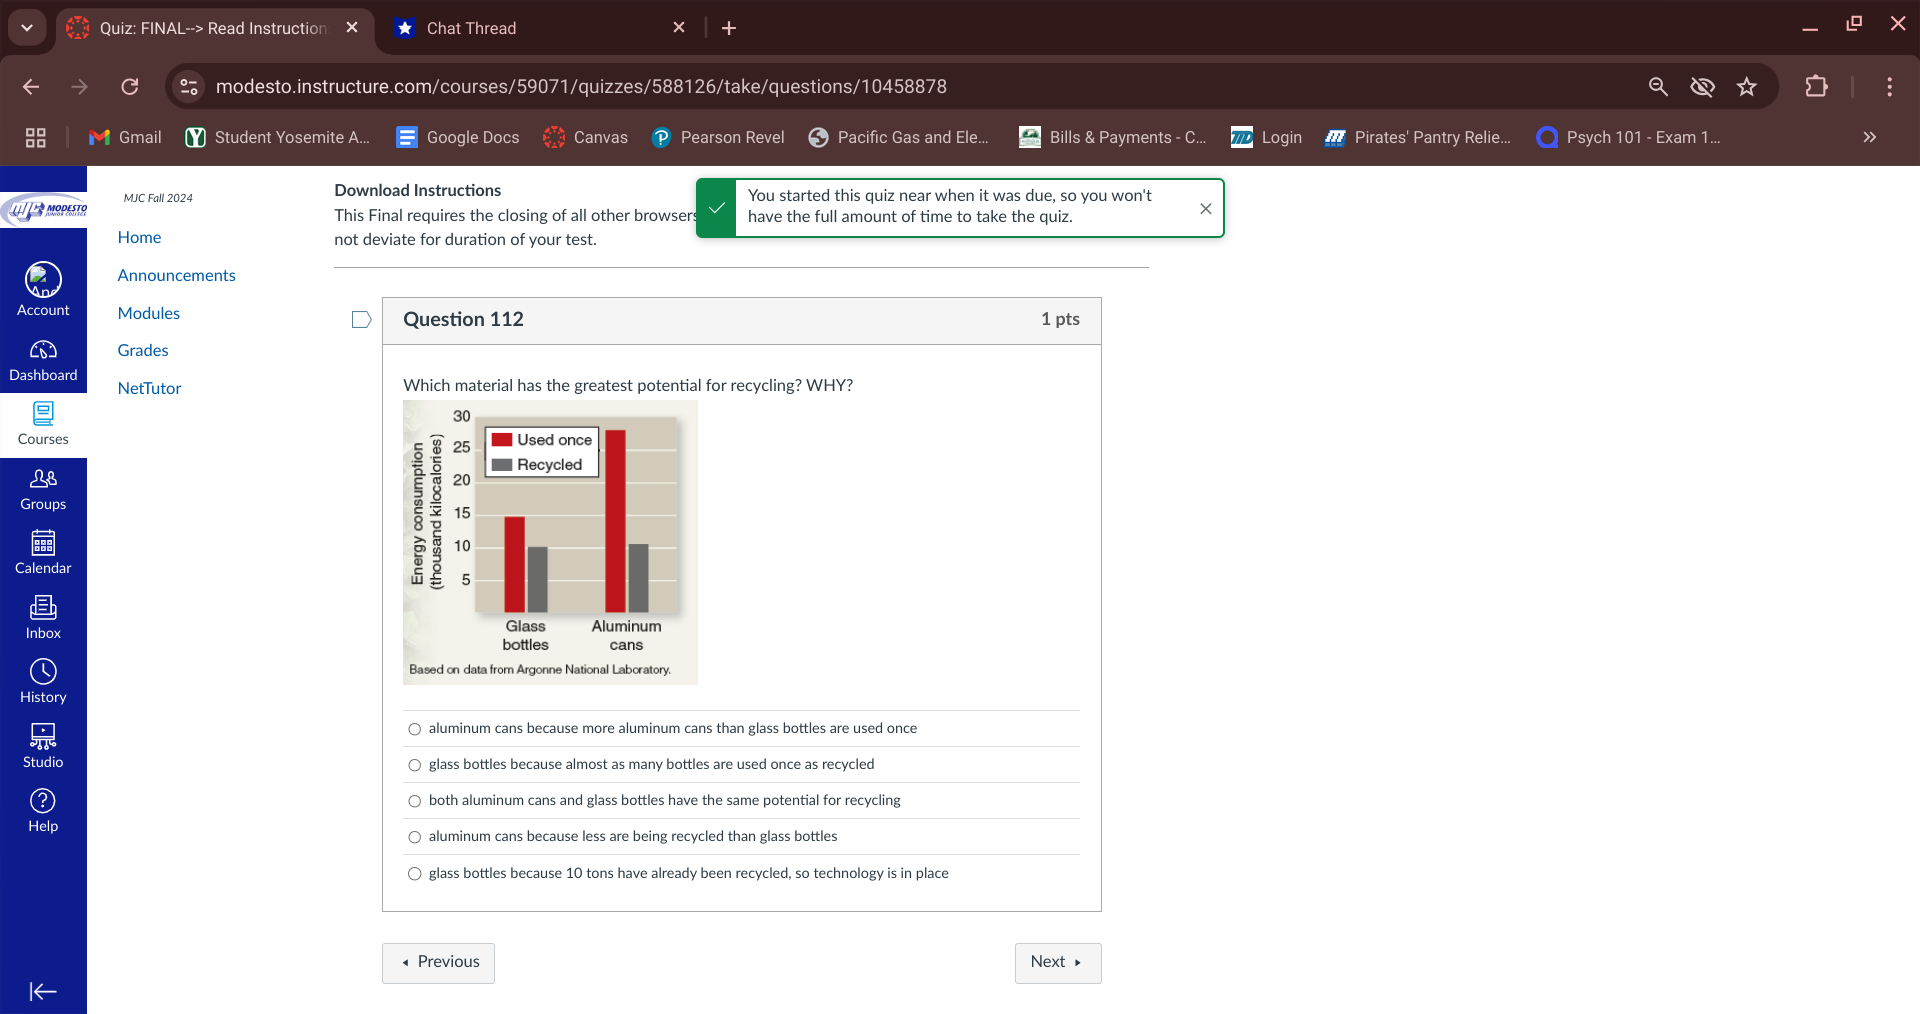Open Inbox in Canvas sidebar
Image resolution: width=1920 pixels, height=1014 pixels.
tap(43, 619)
